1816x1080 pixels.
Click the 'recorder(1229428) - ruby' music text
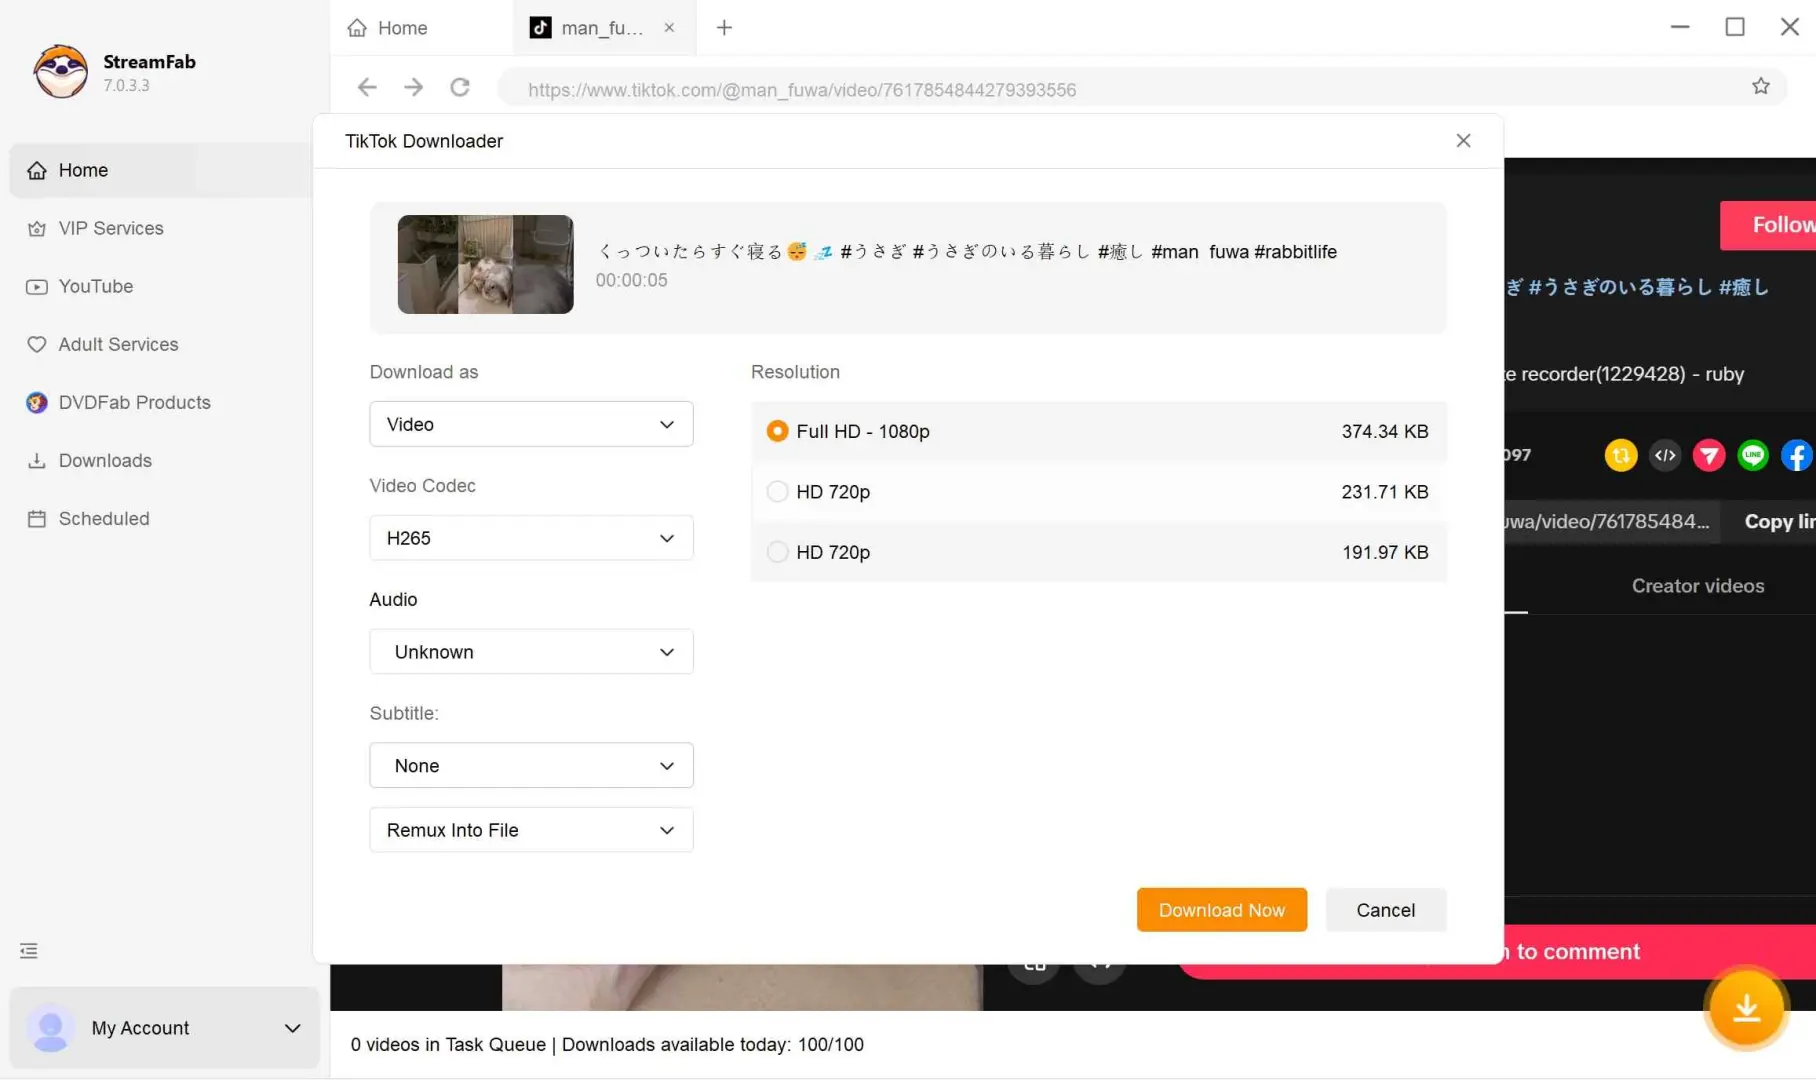[x=1632, y=374]
